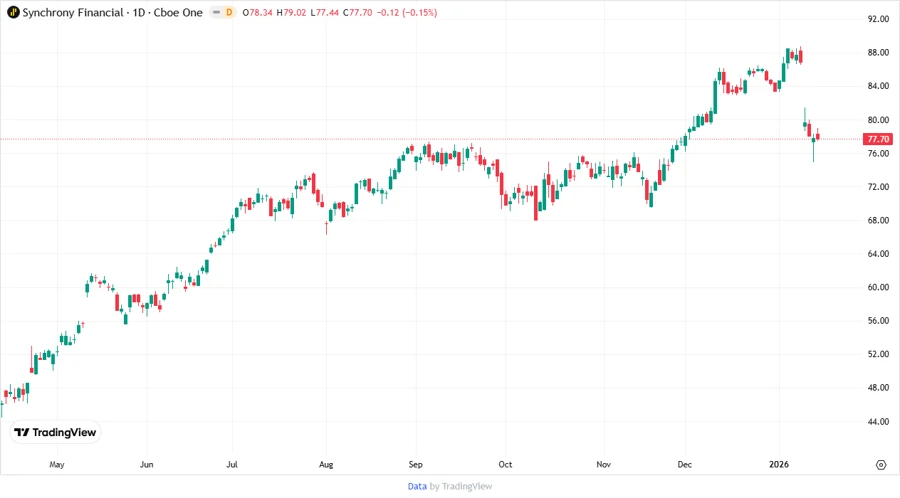Click the 56.00 price axis label

pos(878,321)
